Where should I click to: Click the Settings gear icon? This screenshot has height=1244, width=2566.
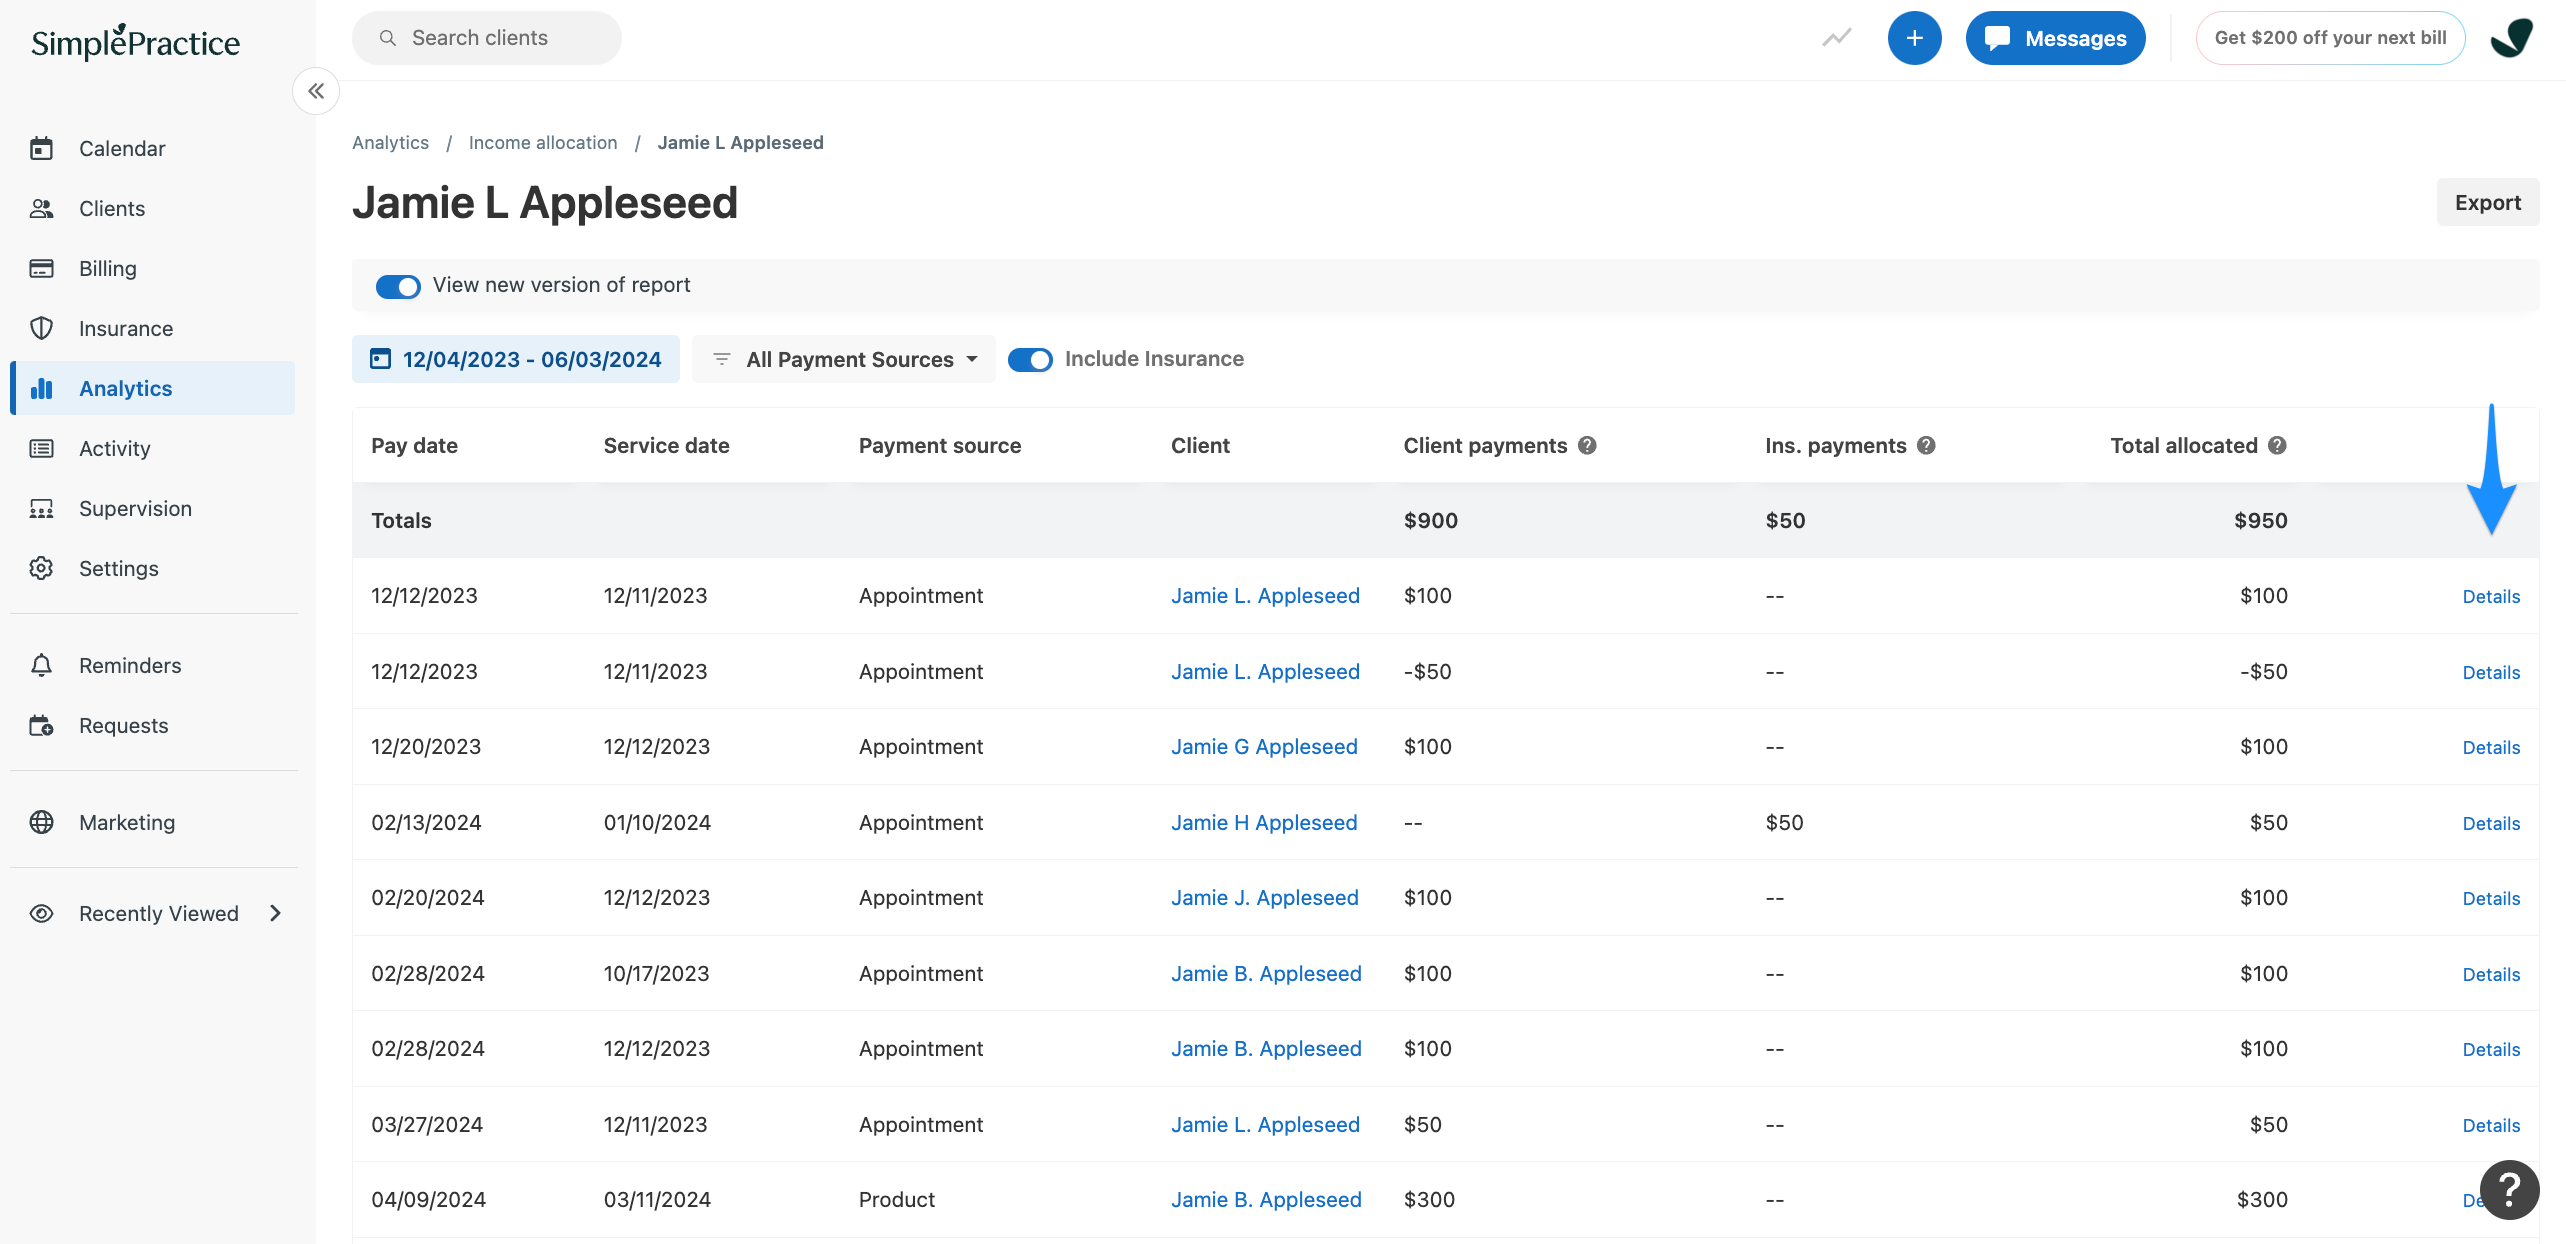(41, 568)
